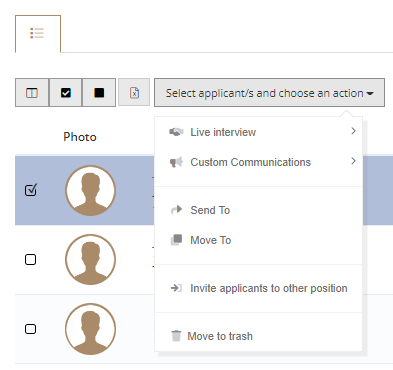The image size is (393, 370).
Task: Select Move To in the action menu
Action: pos(258,240)
